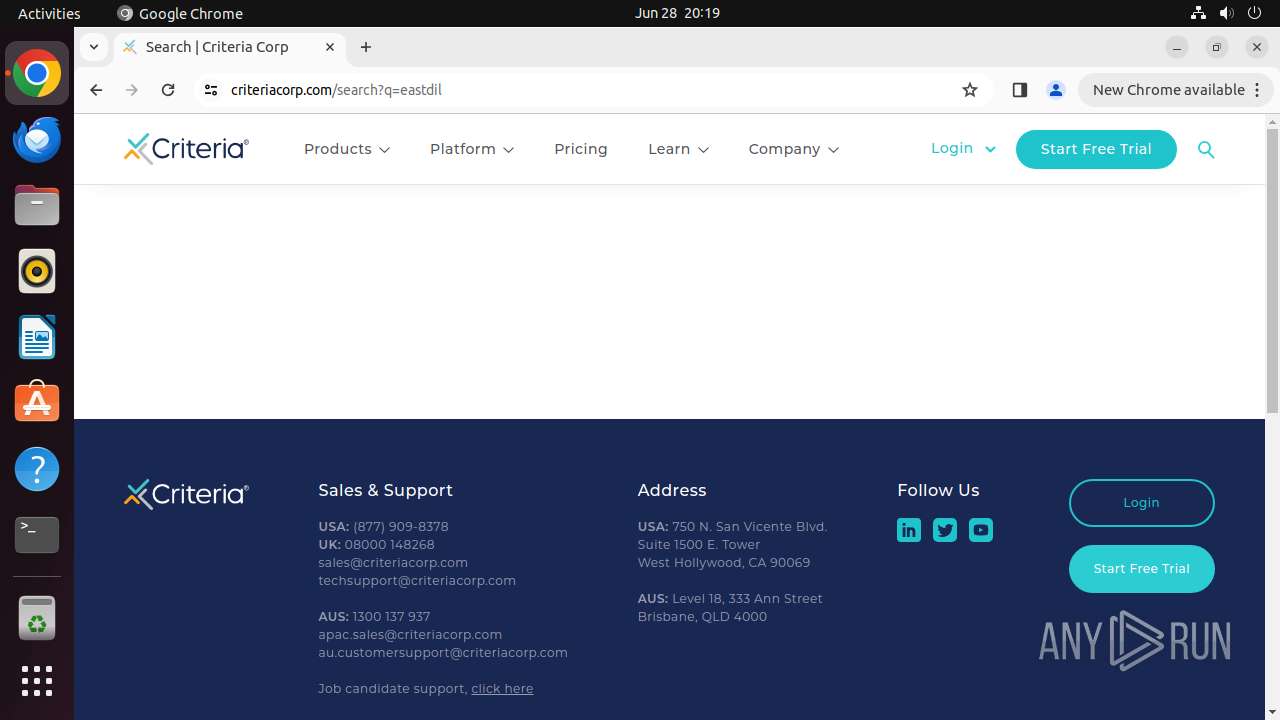The image size is (1280, 720).
Task: Launch Google Chrome from the dock
Action: click(x=37, y=73)
